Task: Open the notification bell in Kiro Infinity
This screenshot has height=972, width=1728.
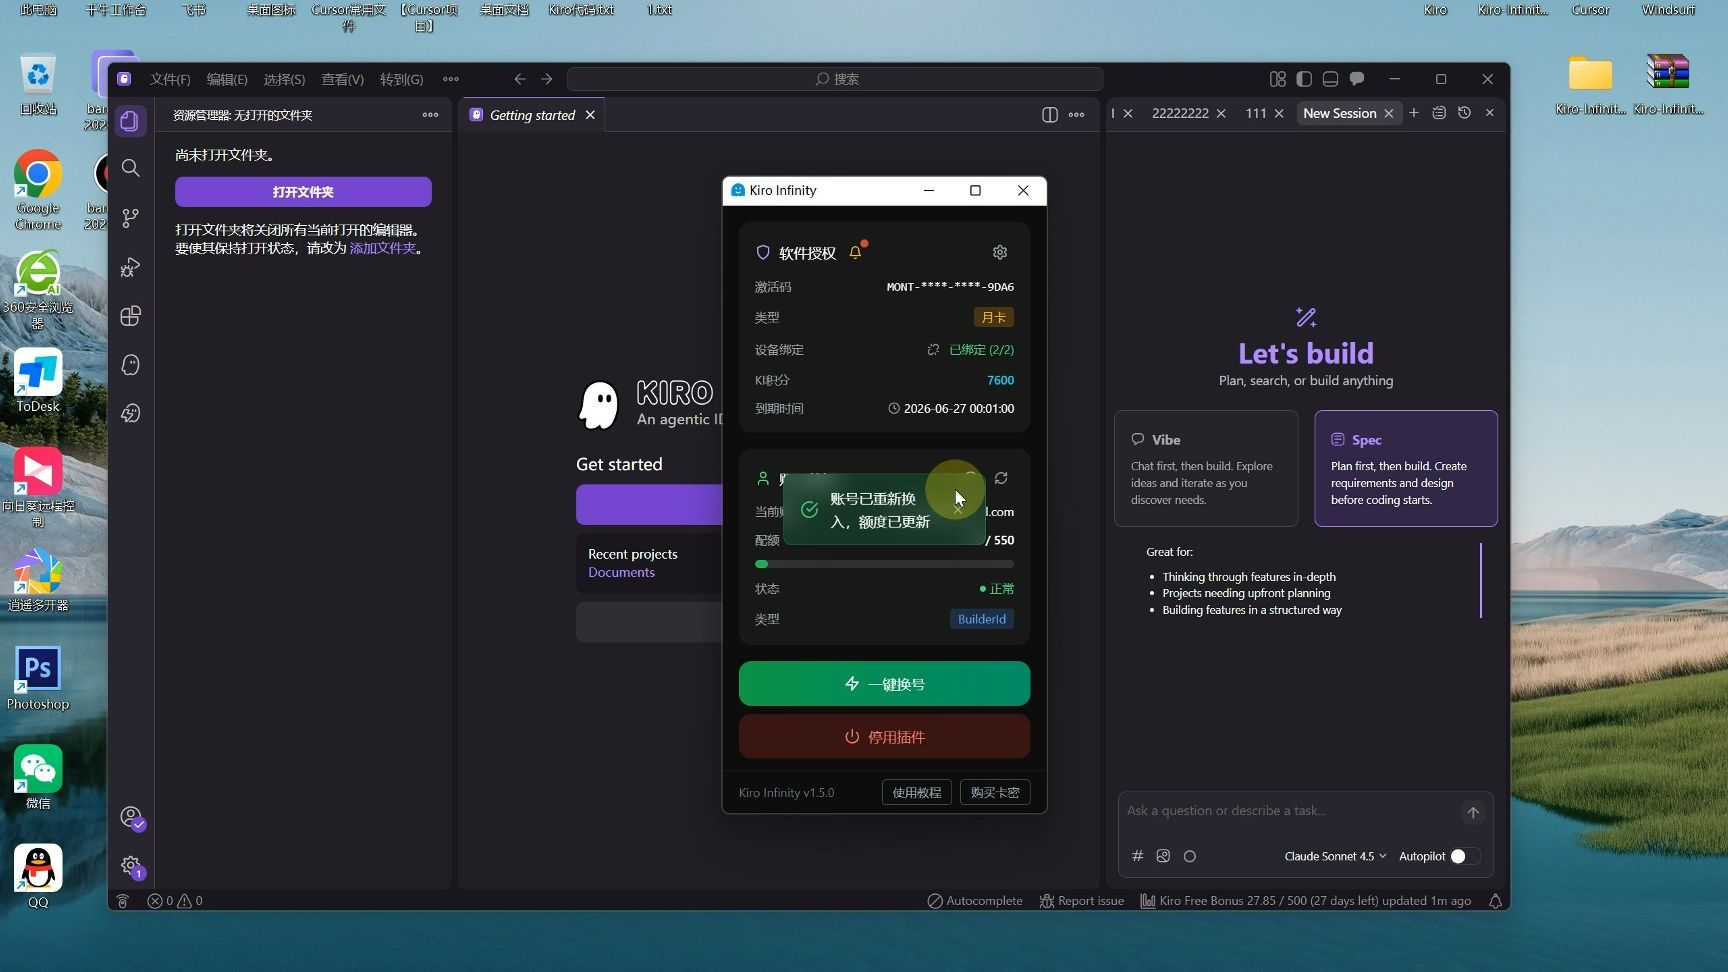Action: [856, 252]
